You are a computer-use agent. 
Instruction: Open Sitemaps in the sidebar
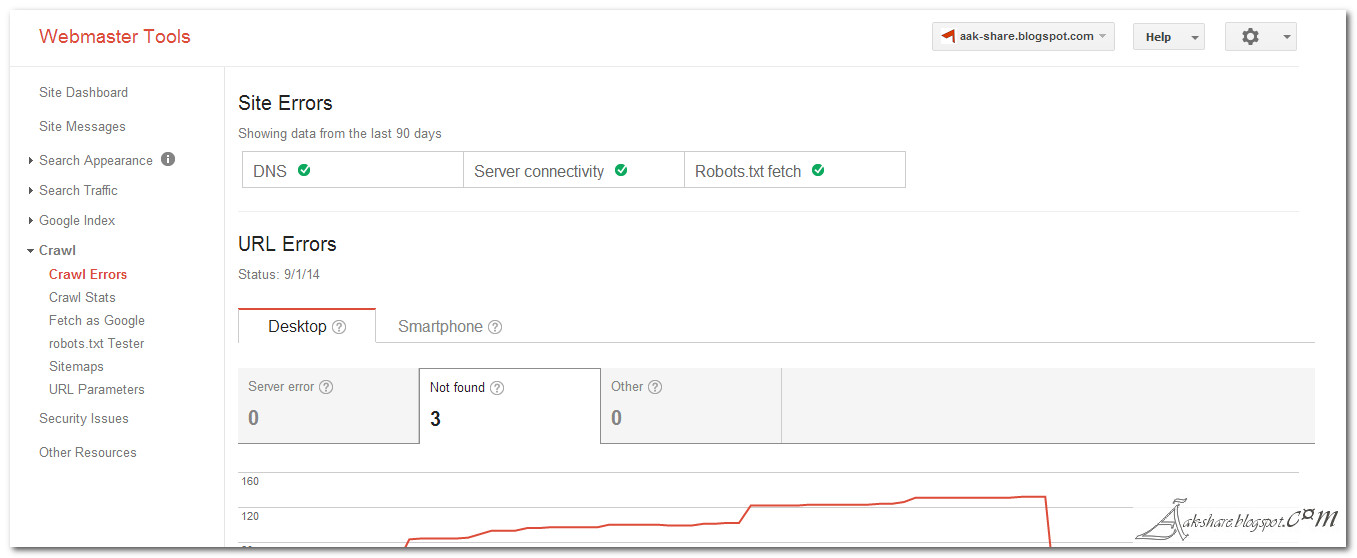[x=76, y=366]
